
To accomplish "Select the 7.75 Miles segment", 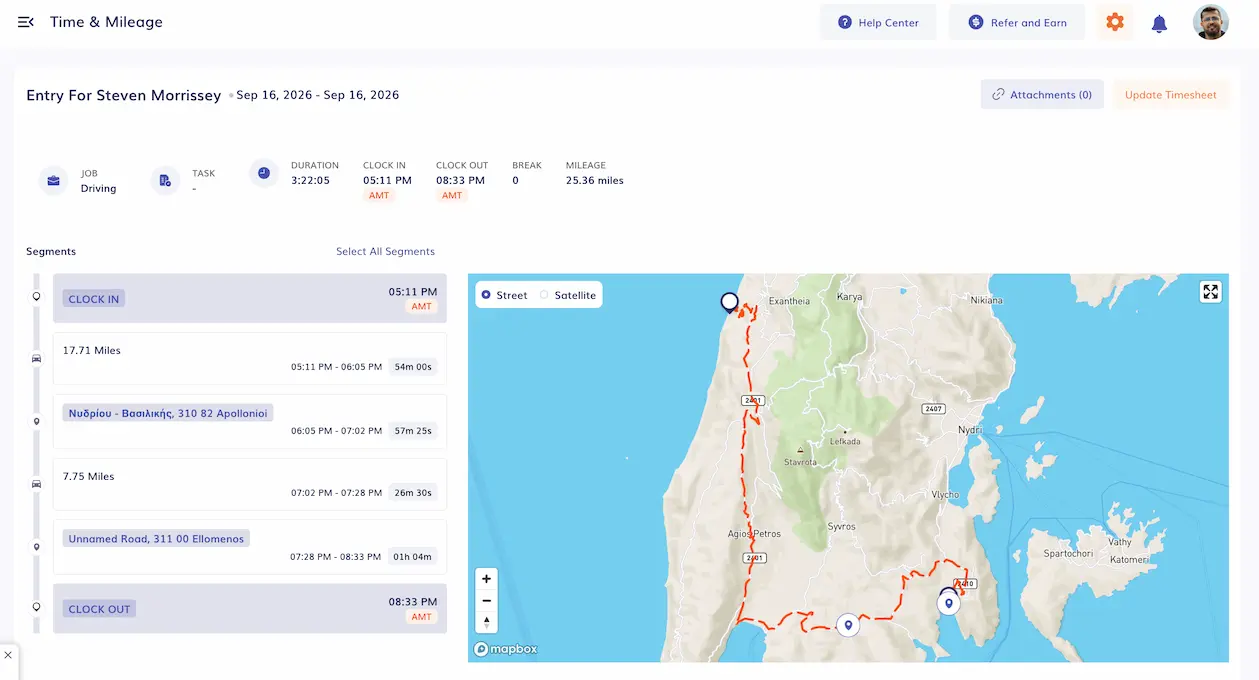I will [250, 484].
